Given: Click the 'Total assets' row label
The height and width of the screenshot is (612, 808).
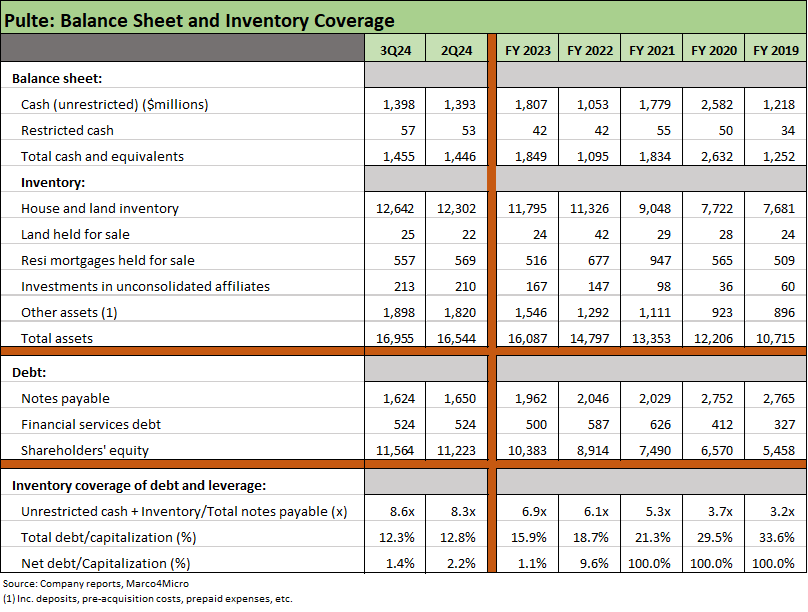Looking at the screenshot, I should click(57, 338).
